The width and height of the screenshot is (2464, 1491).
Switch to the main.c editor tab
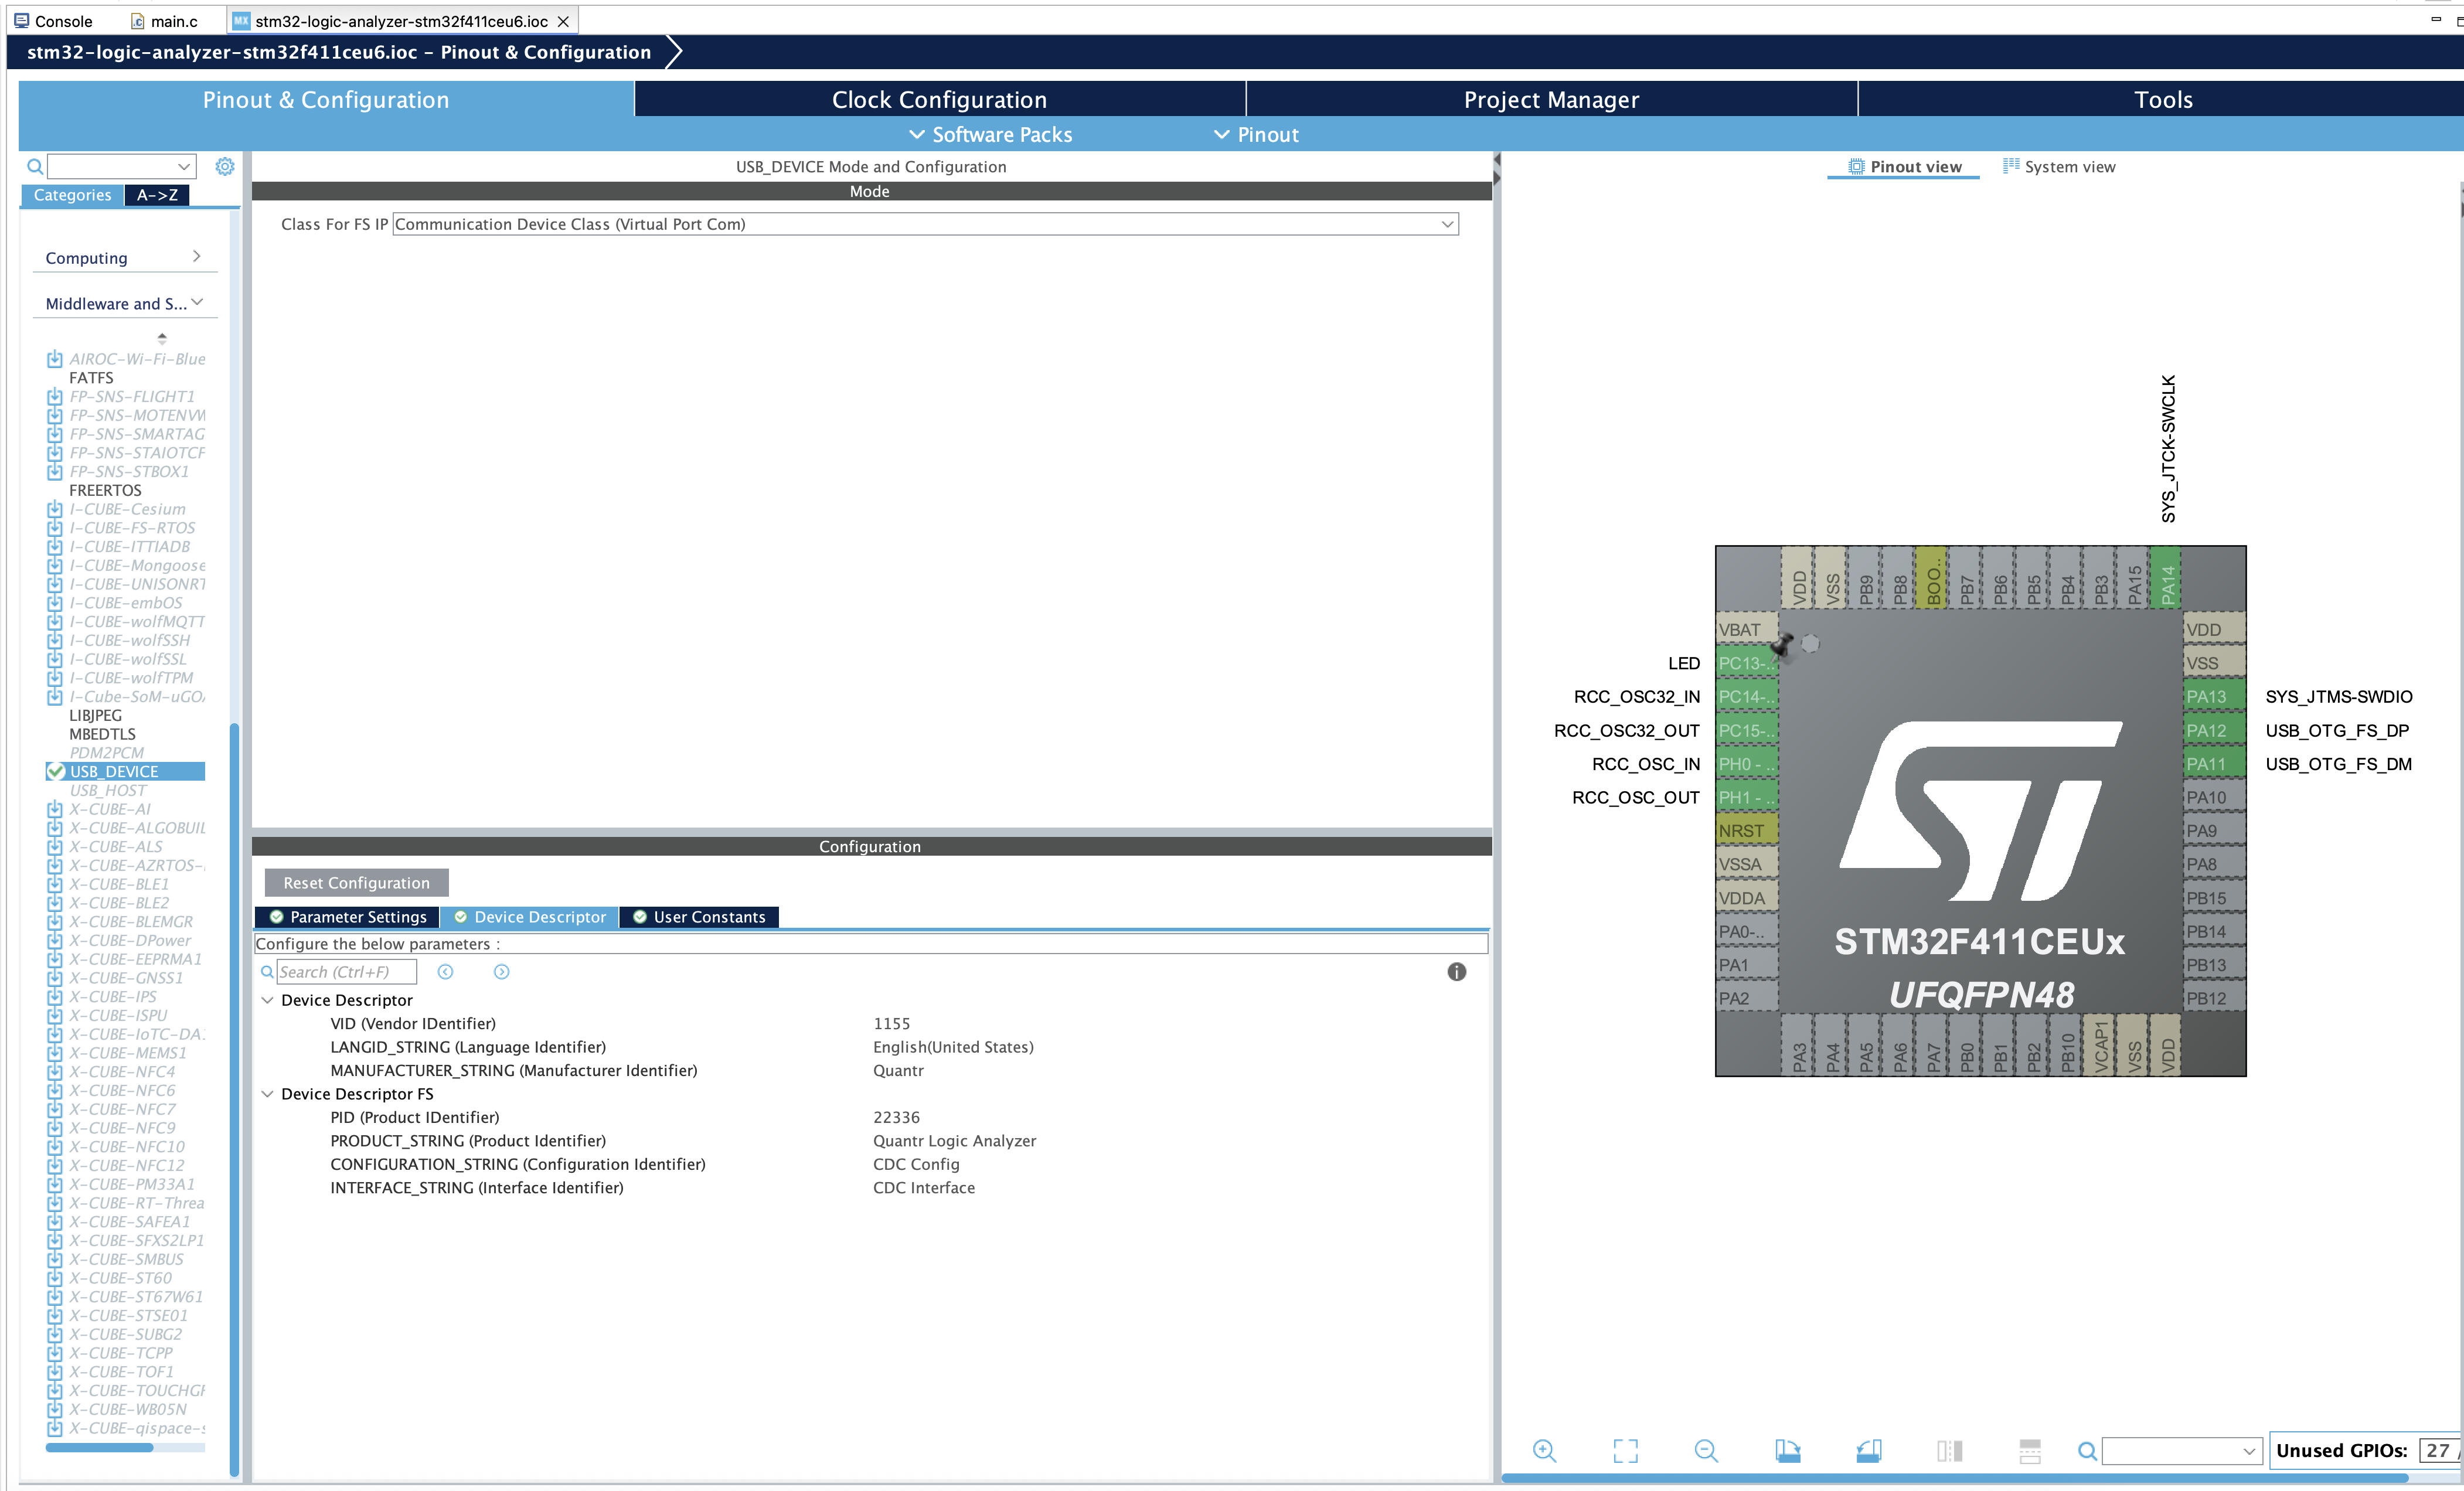coord(165,21)
